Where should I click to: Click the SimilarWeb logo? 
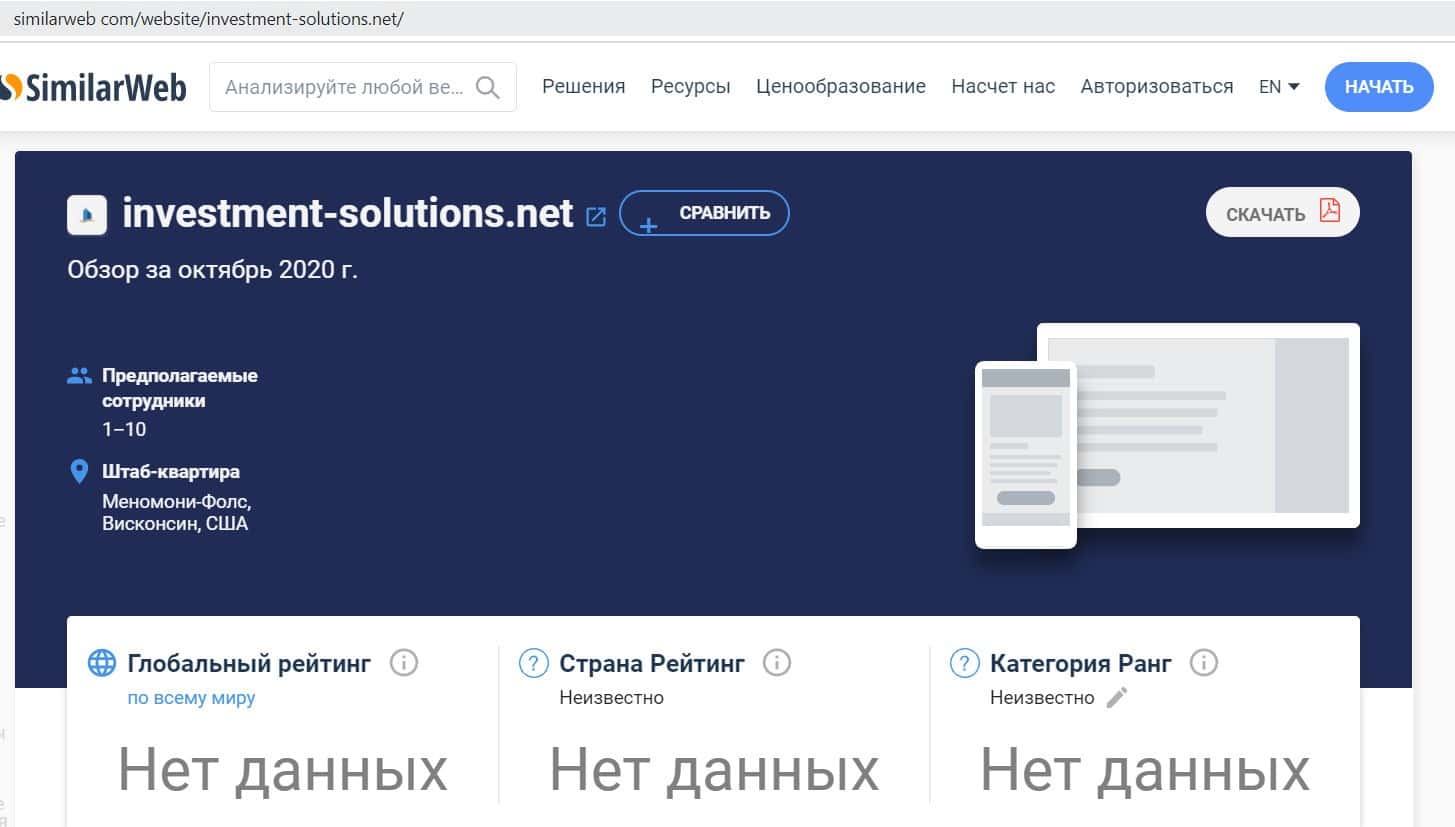[x=93, y=87]
